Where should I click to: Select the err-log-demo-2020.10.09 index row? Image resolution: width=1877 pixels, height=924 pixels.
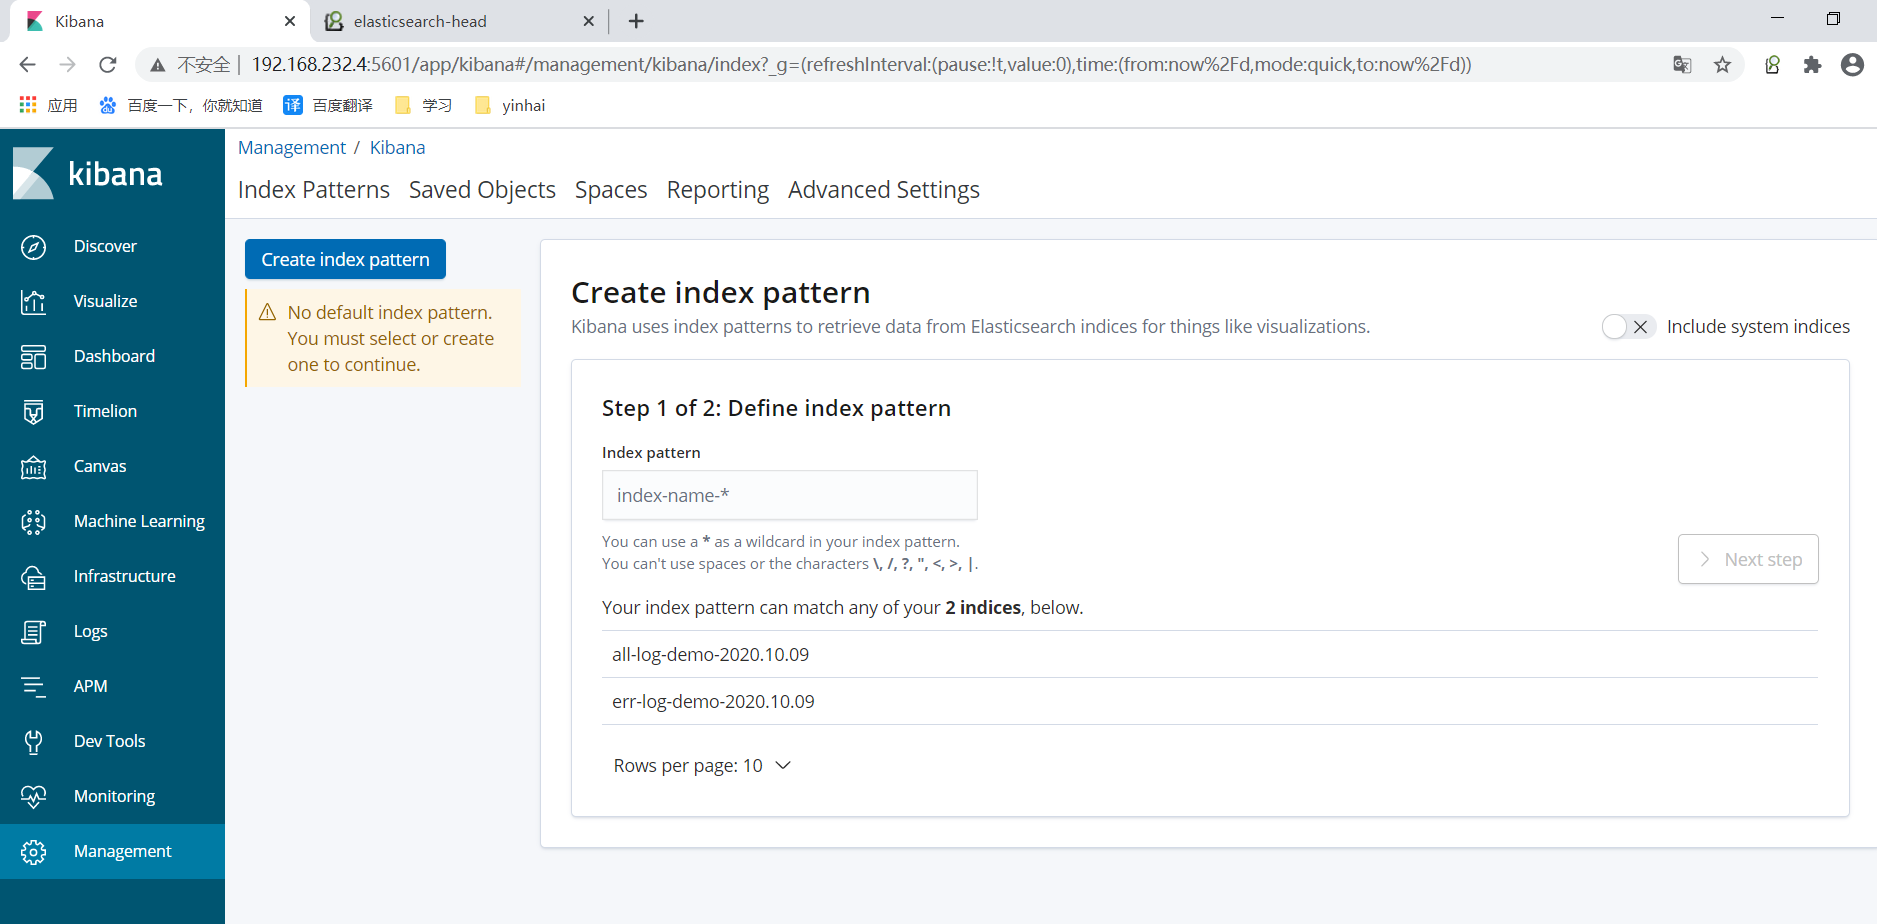pos(1210,701)
